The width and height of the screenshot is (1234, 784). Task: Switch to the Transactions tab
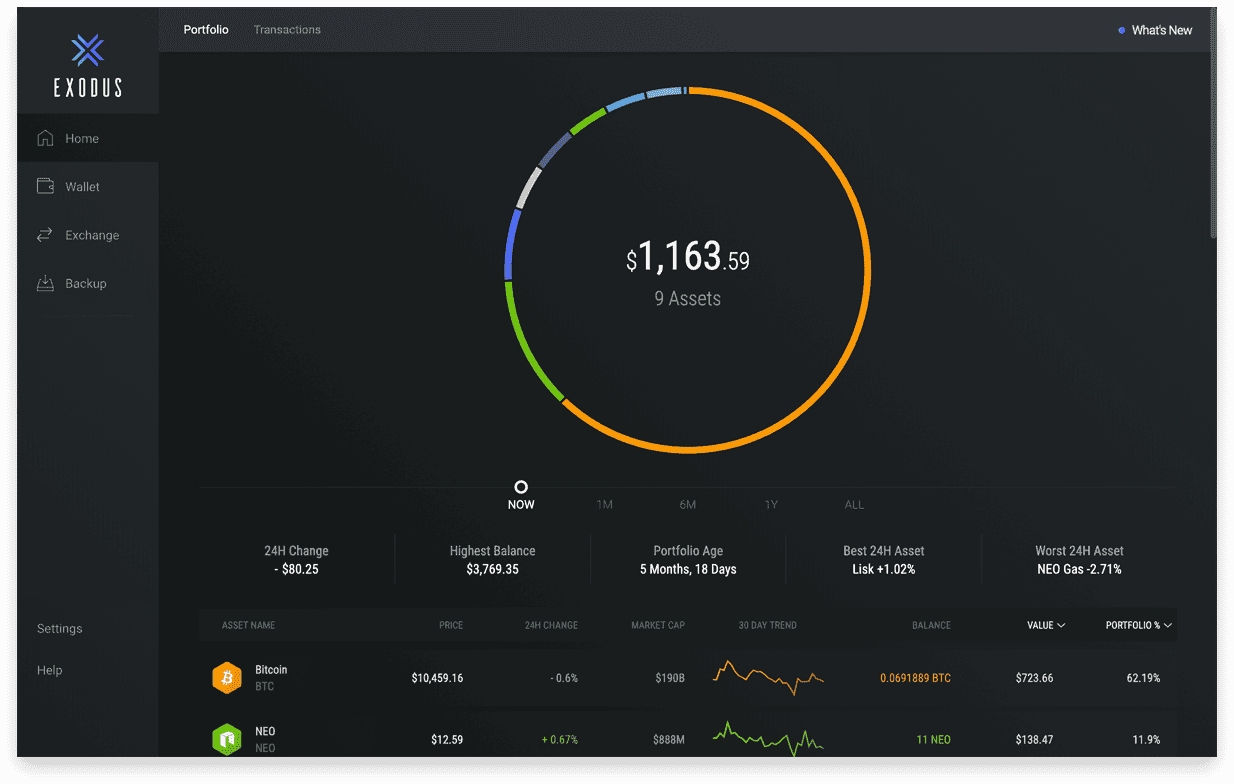click(287, 30)
